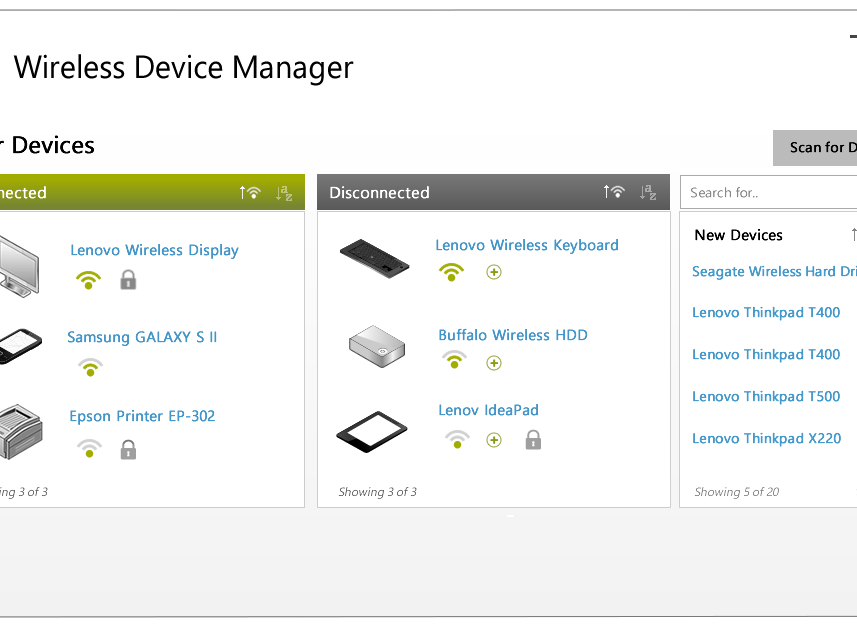
Task: Sort Disconnected devices by signal strength
Action: [613, 192]
